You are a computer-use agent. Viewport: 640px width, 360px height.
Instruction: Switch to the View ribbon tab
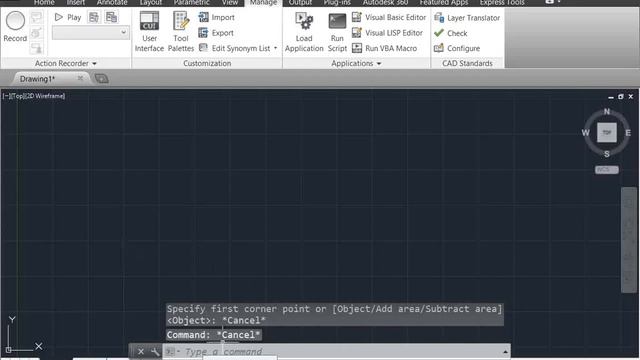[230, 2]
